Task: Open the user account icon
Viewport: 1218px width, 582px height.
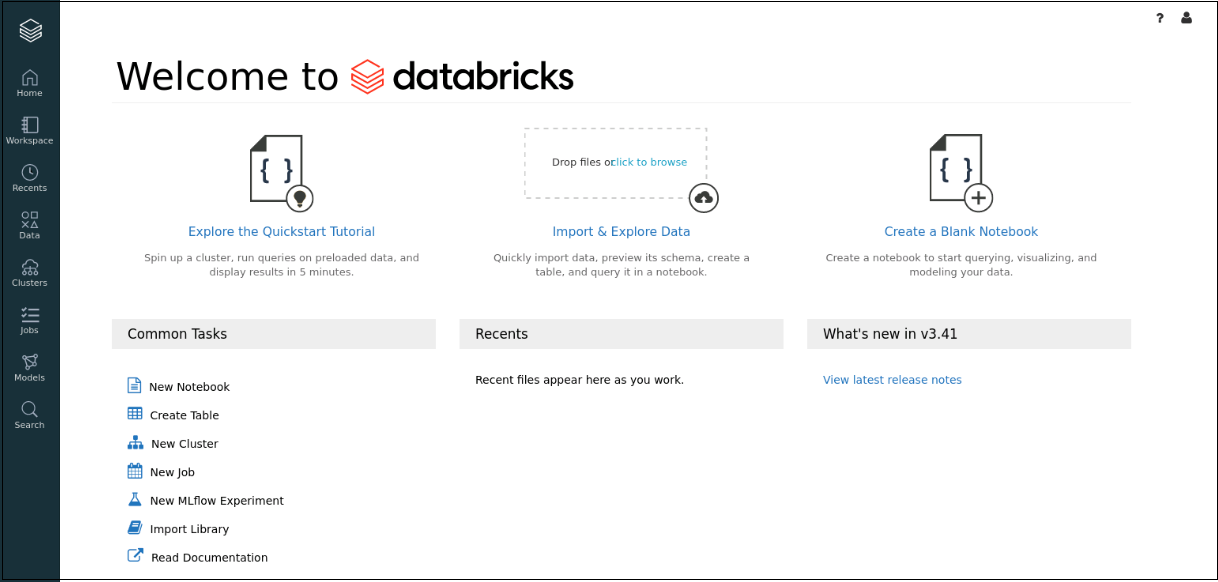Action: [1187, 18]
